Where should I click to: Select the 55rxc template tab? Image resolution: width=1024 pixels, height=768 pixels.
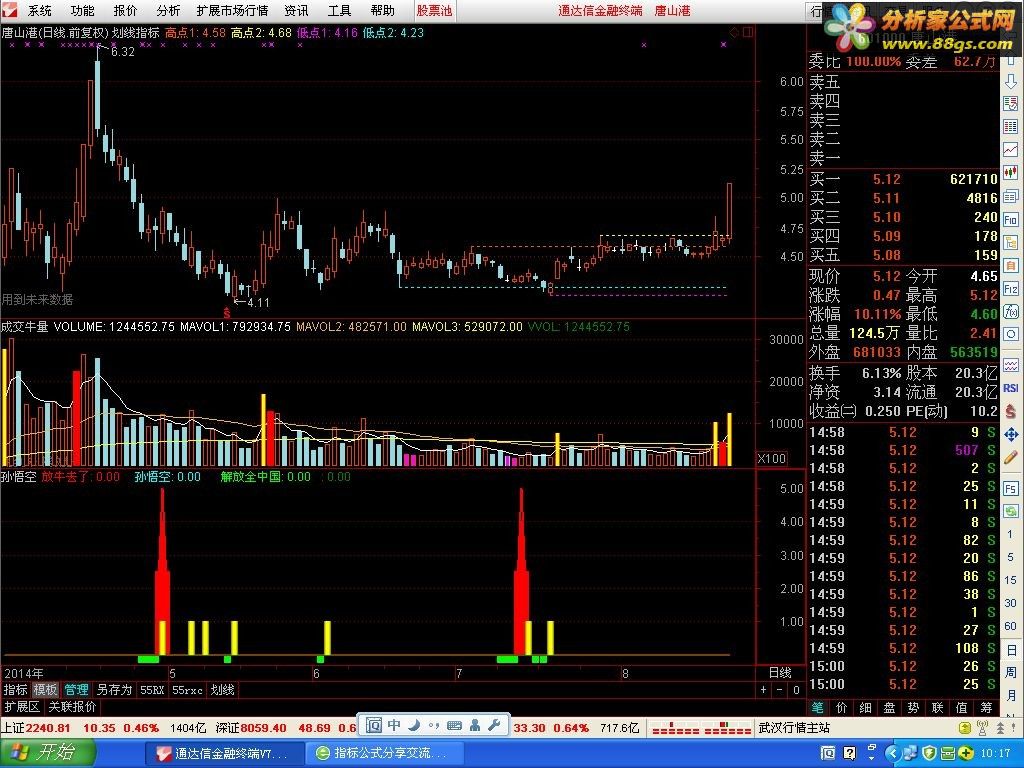tap(187, 690)
